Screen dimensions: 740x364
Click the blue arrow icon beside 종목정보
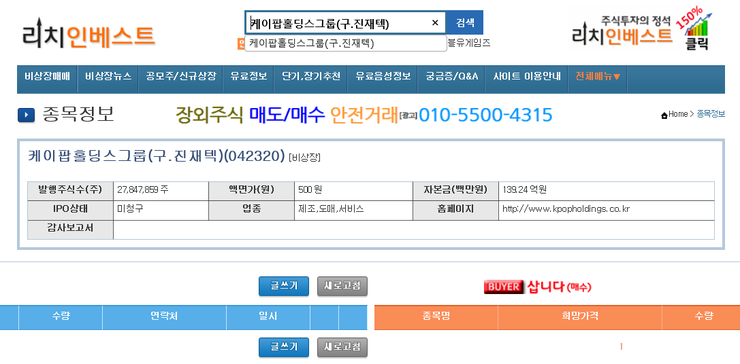(26, 115)
